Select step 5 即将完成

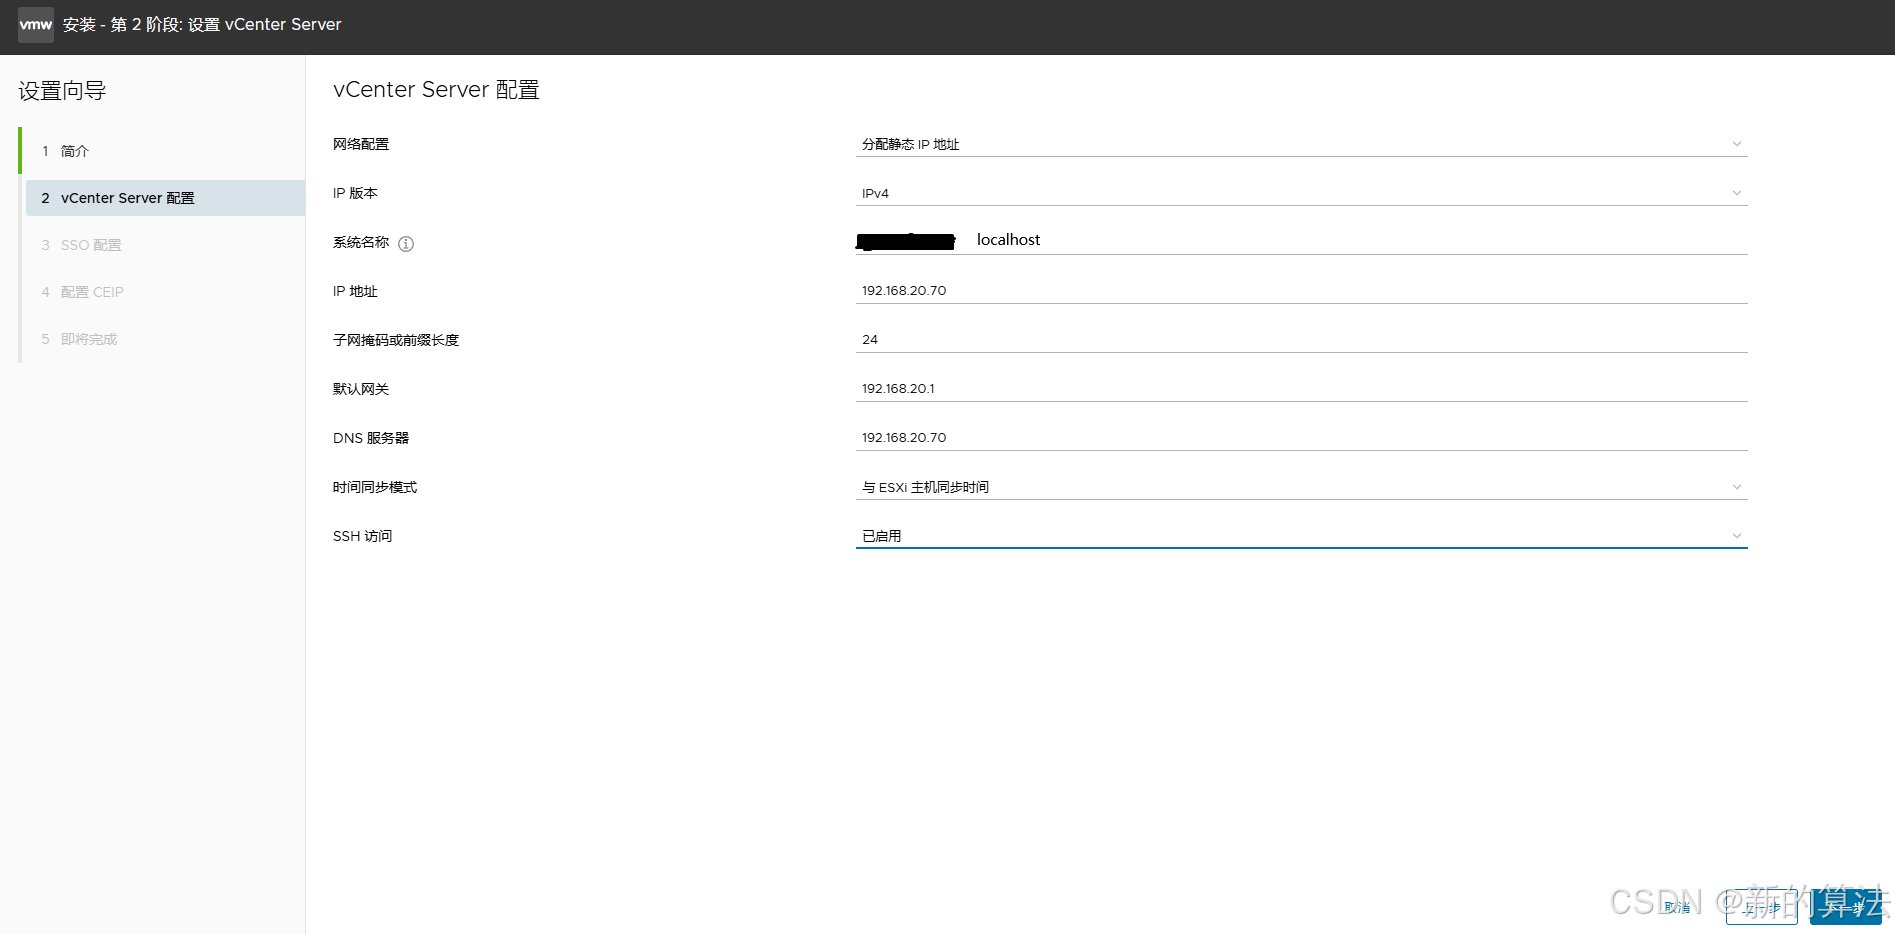(165, 339)
